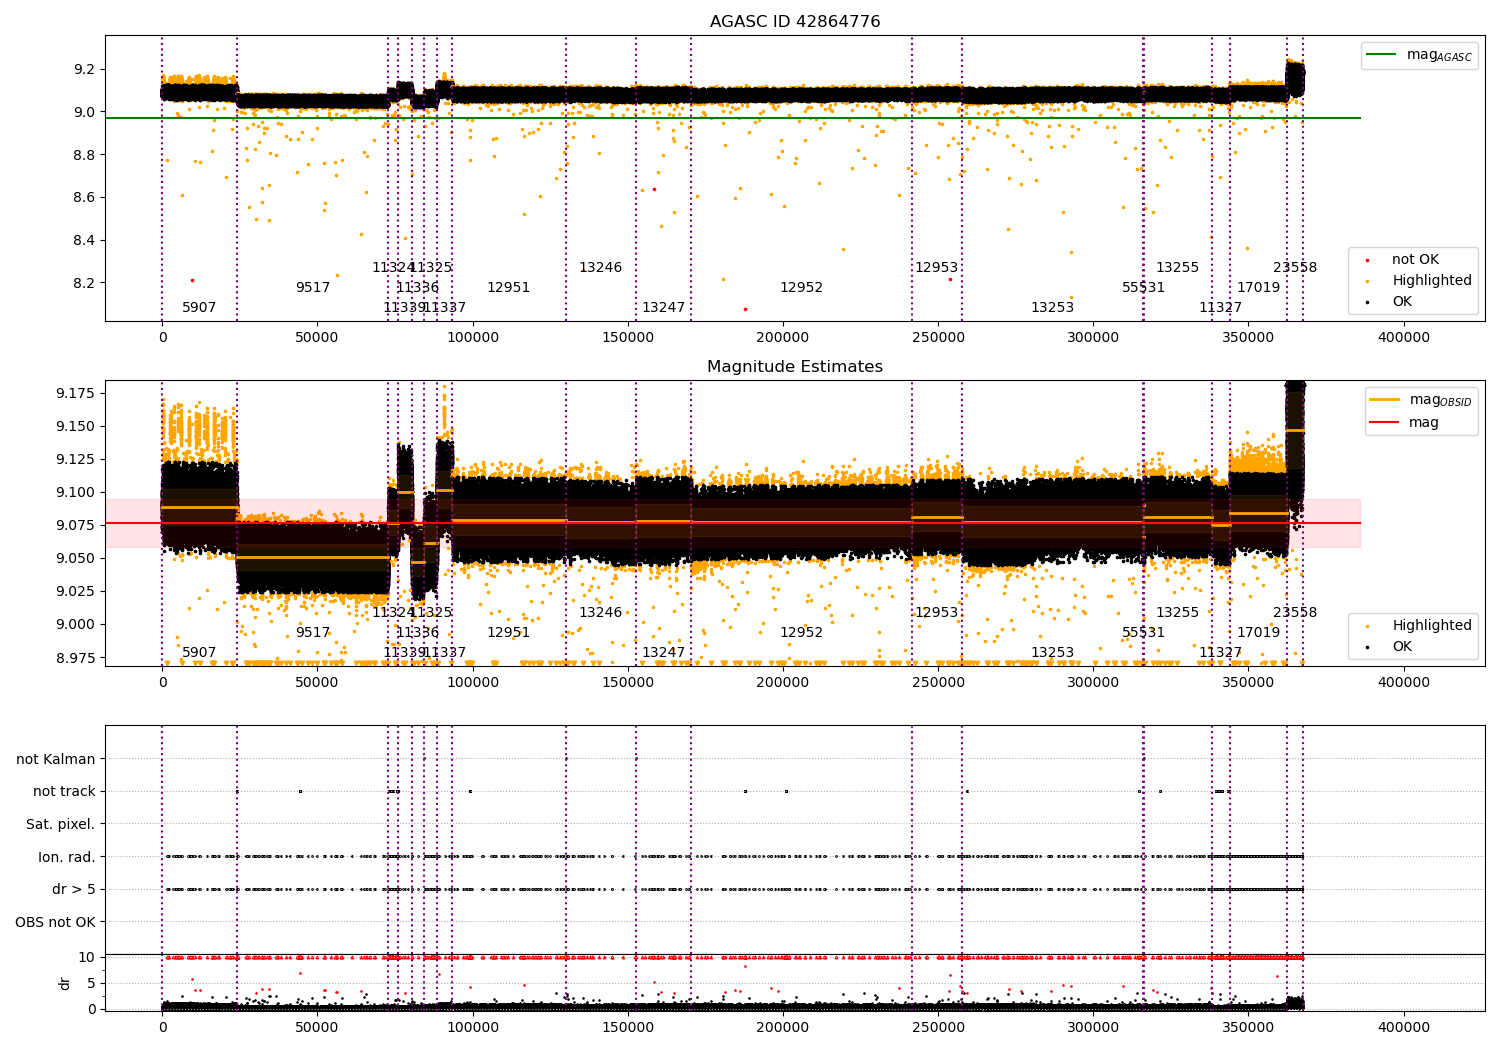Click OBSID label 13253 in Magnitude Estimates plot

pos(1053,652)
